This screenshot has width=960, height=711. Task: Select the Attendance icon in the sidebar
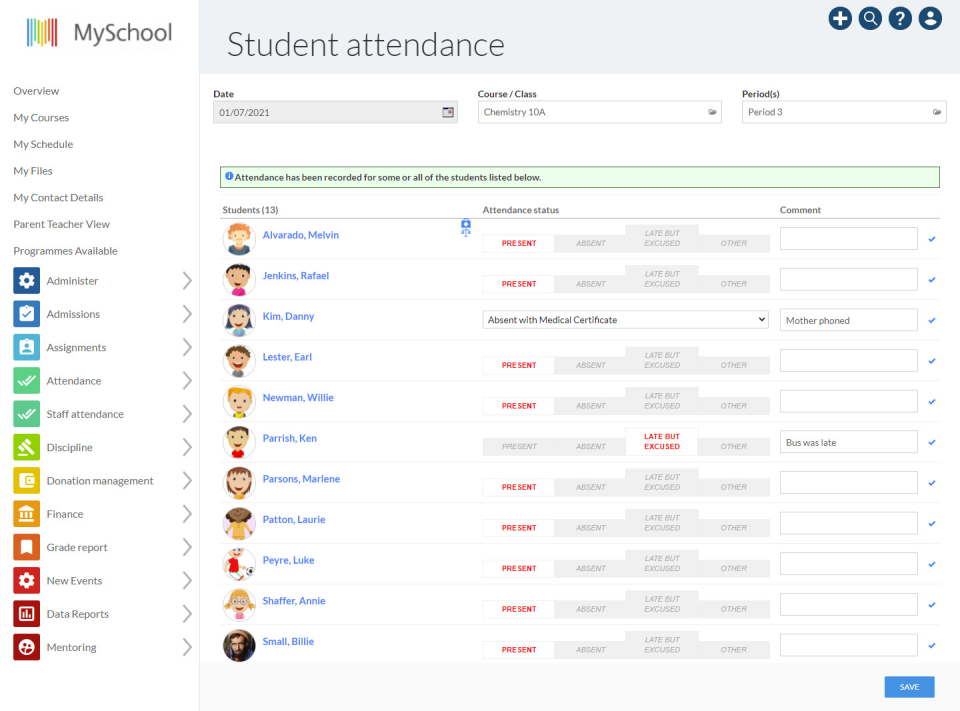pyautogui.click(x=27, y=380)
